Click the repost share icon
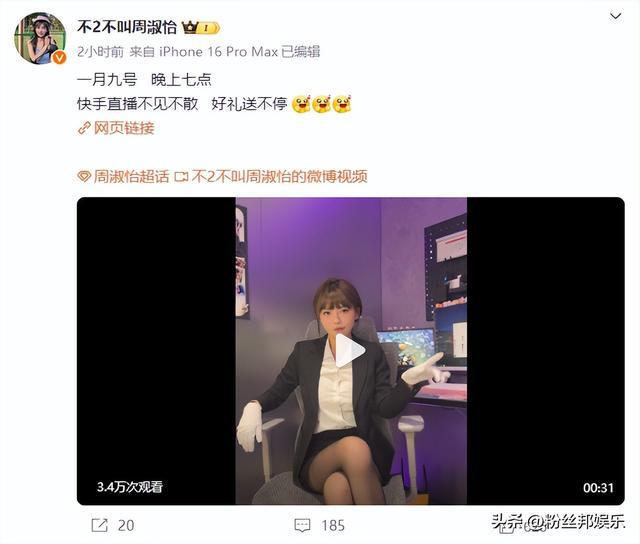The width and height of the screenshot is (640, 544). 100,525
